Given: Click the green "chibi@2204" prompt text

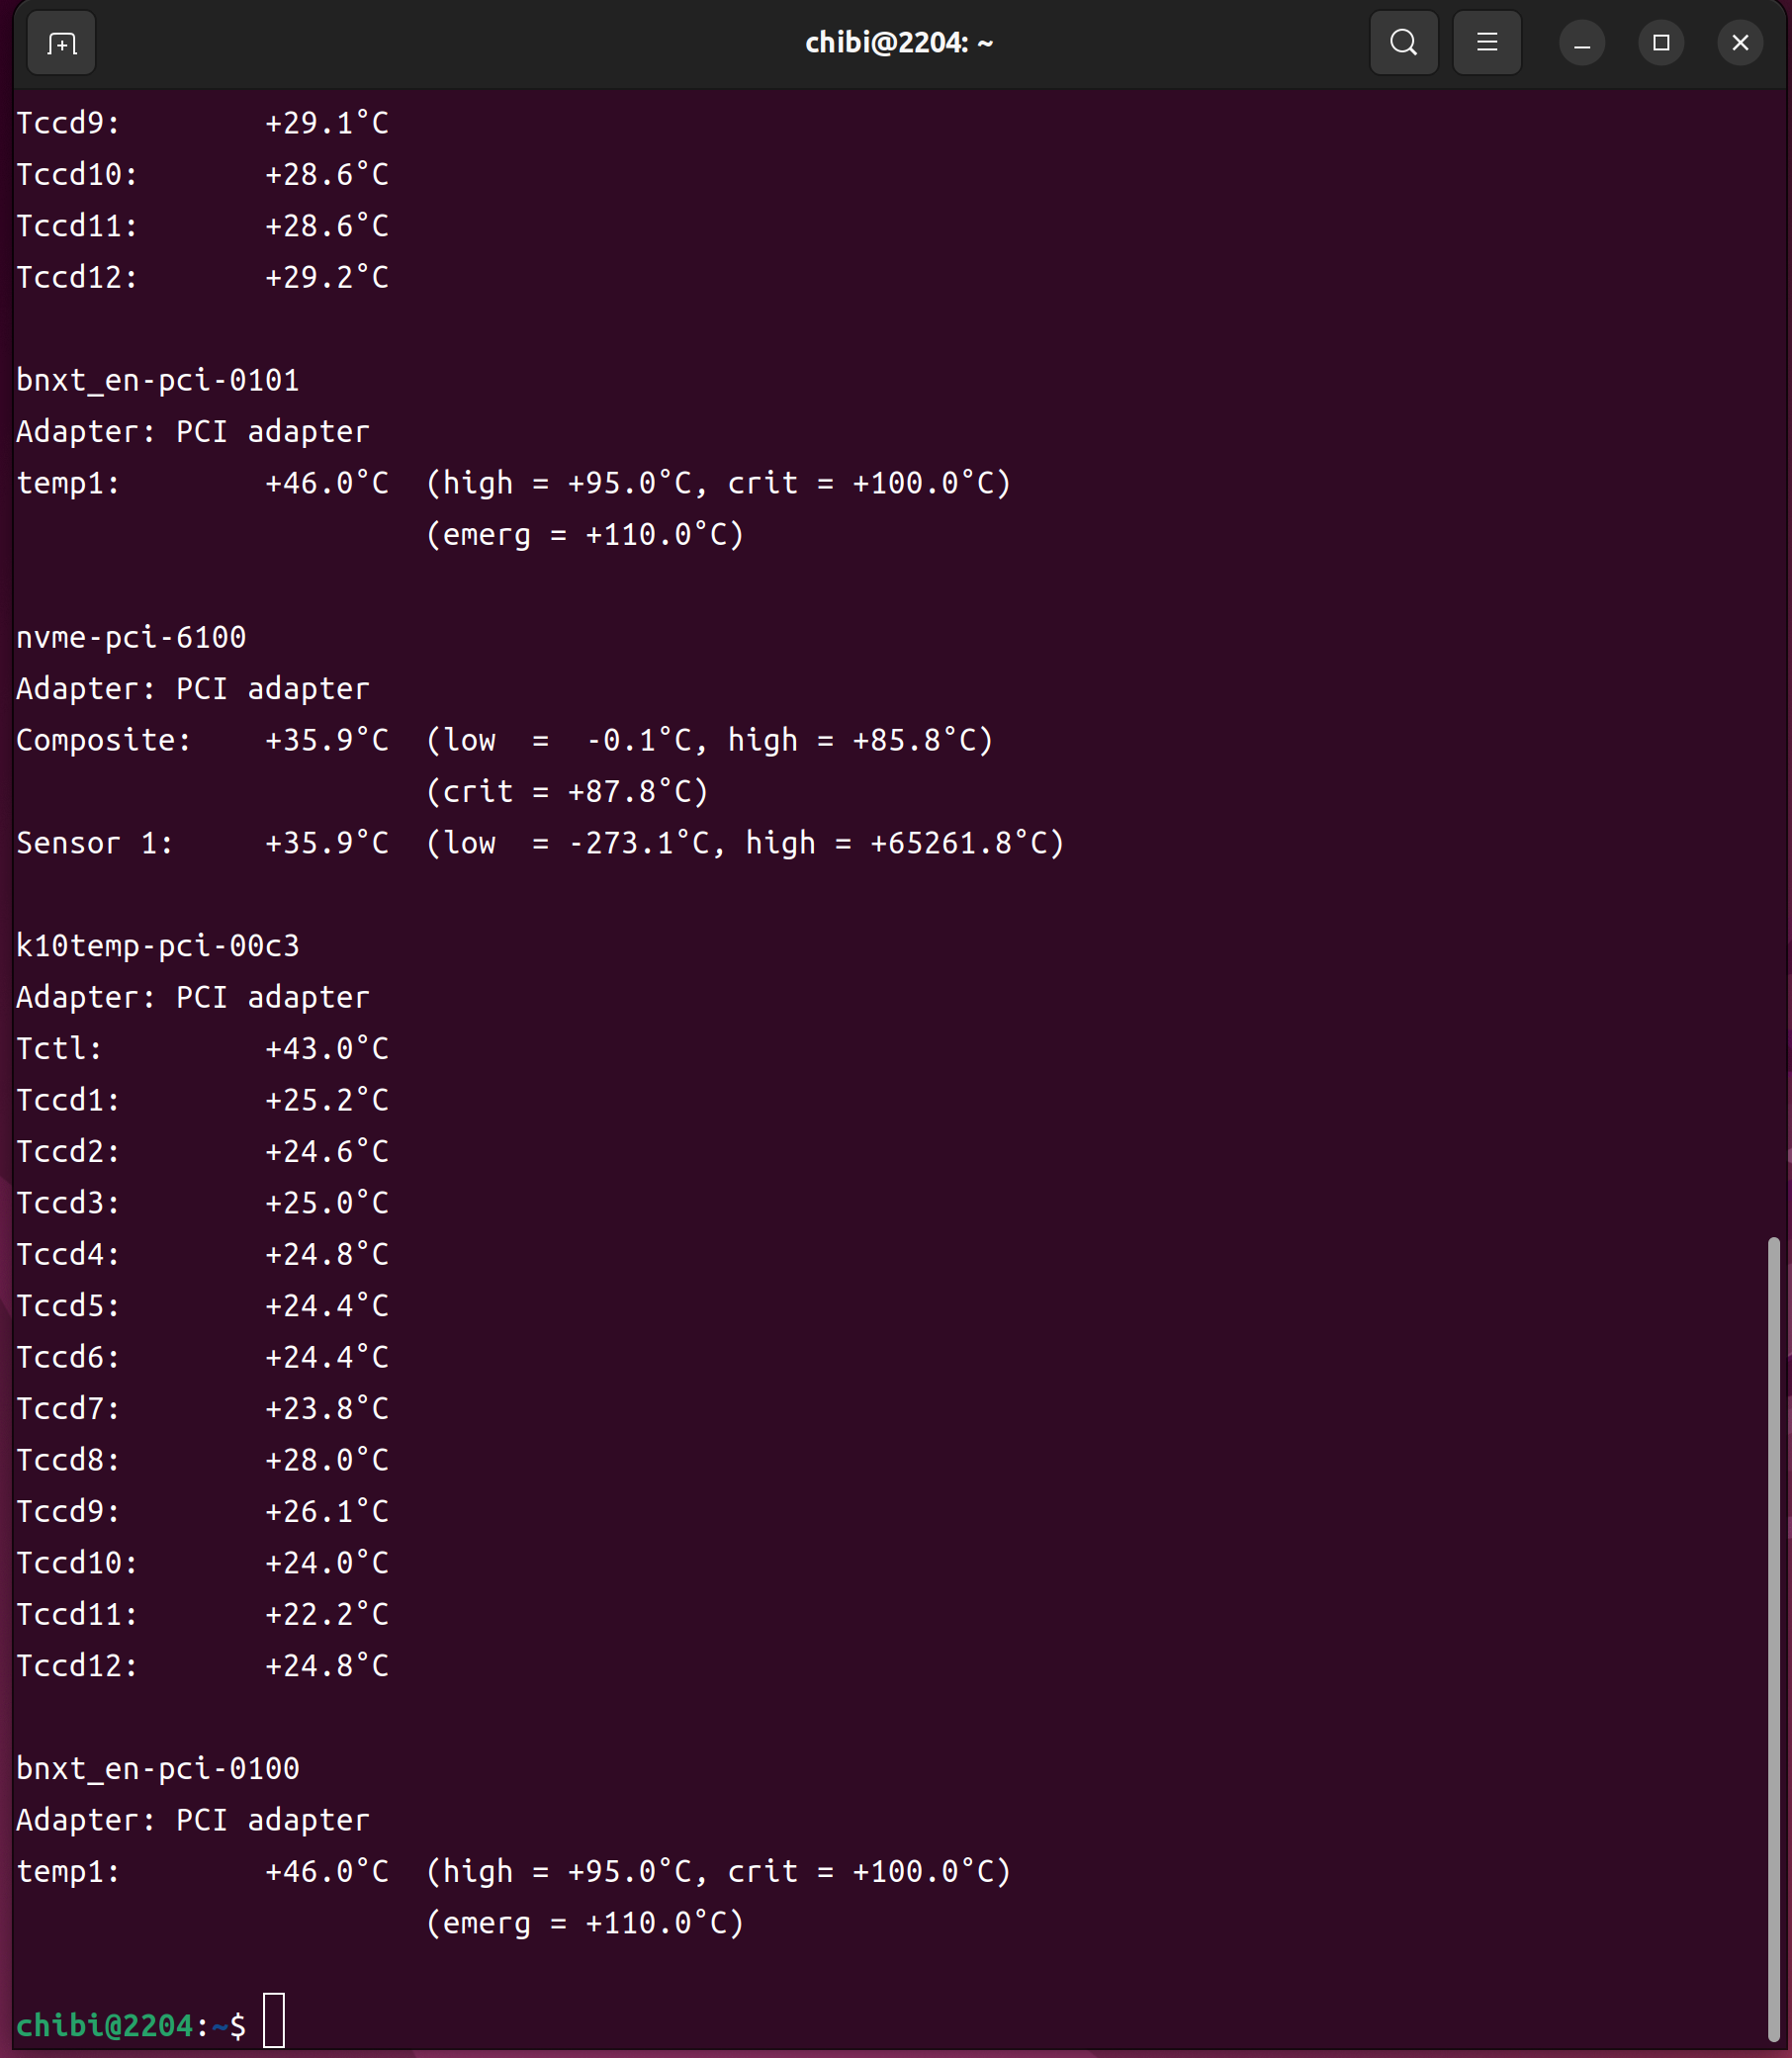Looking at the screenshot, I should [x=104, y=2025].
